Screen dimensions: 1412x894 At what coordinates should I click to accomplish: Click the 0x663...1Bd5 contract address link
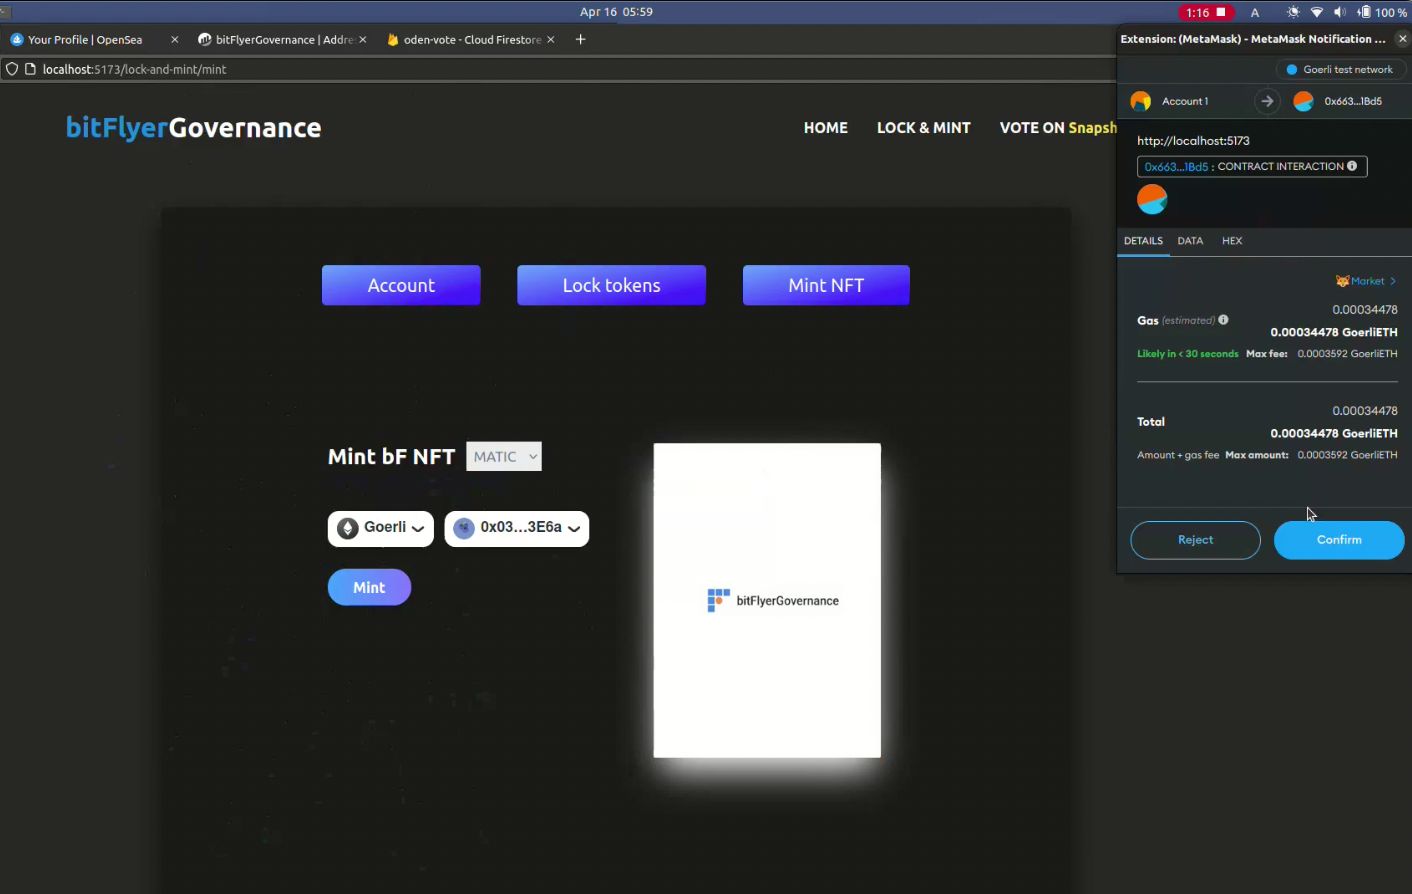pyautogui.click(x=1176, y=167)
